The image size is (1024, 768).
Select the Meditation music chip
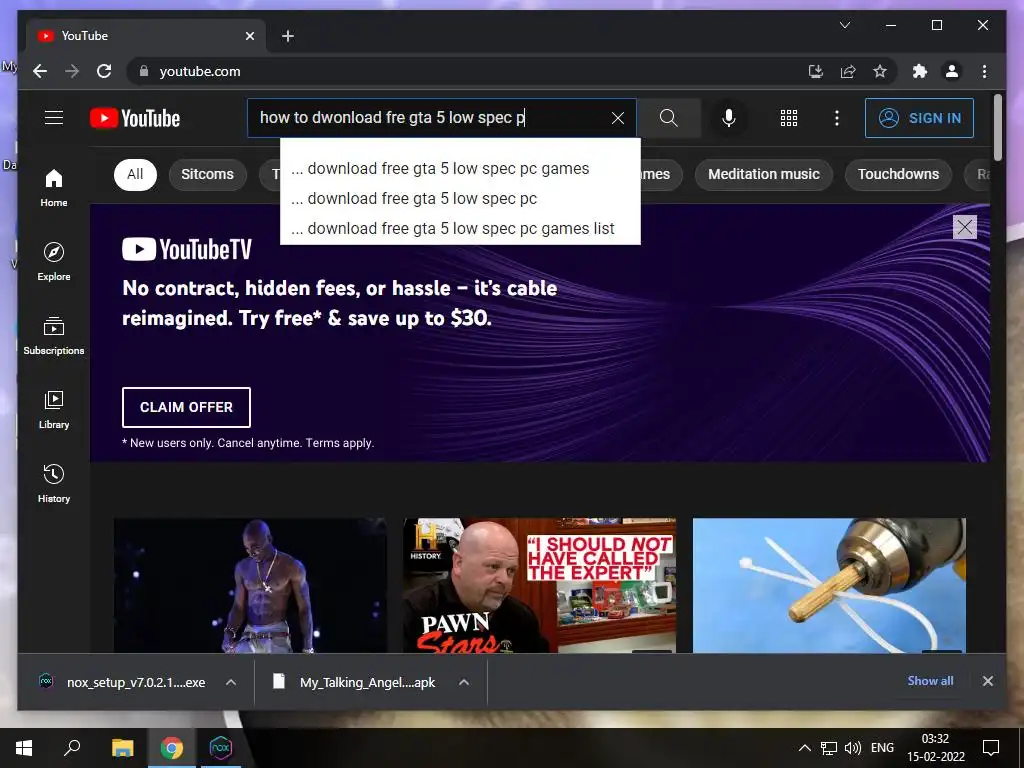[x=763, y=174]
